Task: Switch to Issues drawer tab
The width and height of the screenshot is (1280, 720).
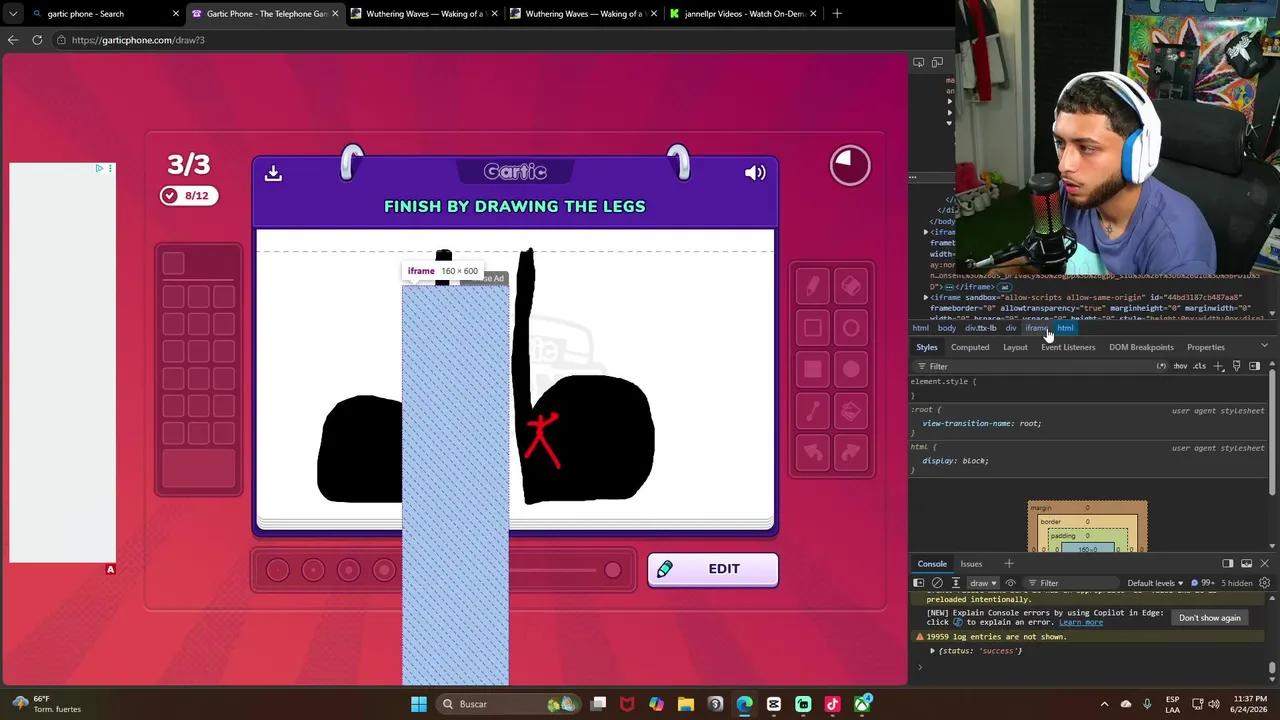Action: coord(971,564)
